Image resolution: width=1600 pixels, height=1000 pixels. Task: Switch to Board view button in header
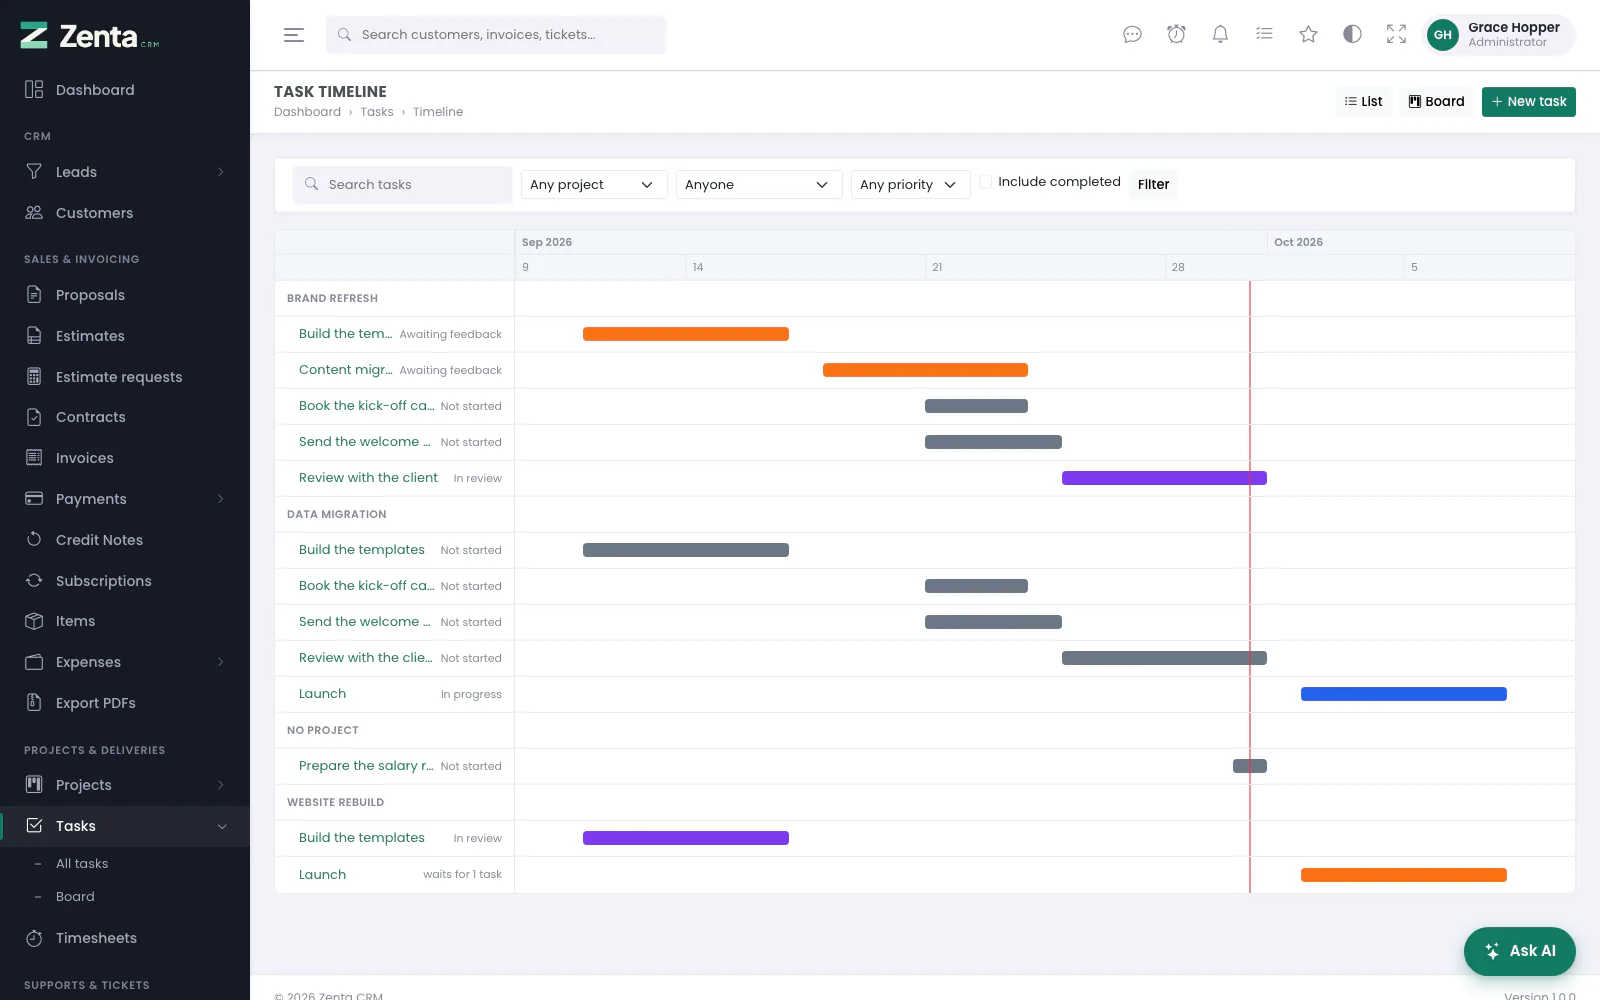[1437, 102]
